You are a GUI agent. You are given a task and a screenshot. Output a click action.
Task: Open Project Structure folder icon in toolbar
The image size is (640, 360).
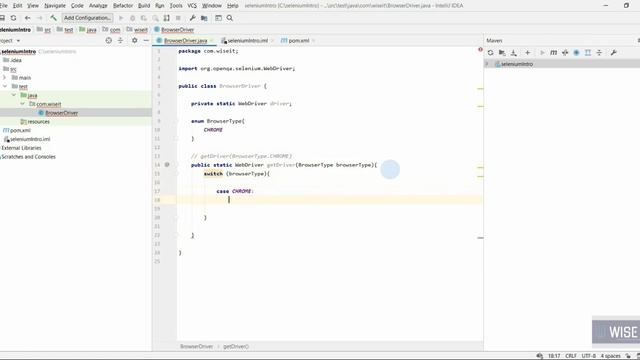tap(204, 18)
